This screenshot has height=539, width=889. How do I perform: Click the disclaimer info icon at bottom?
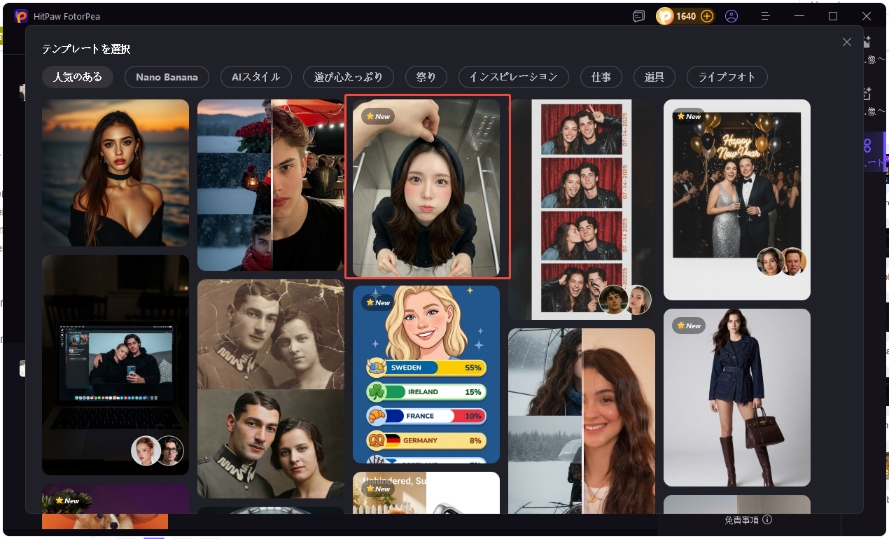(767, 520)
